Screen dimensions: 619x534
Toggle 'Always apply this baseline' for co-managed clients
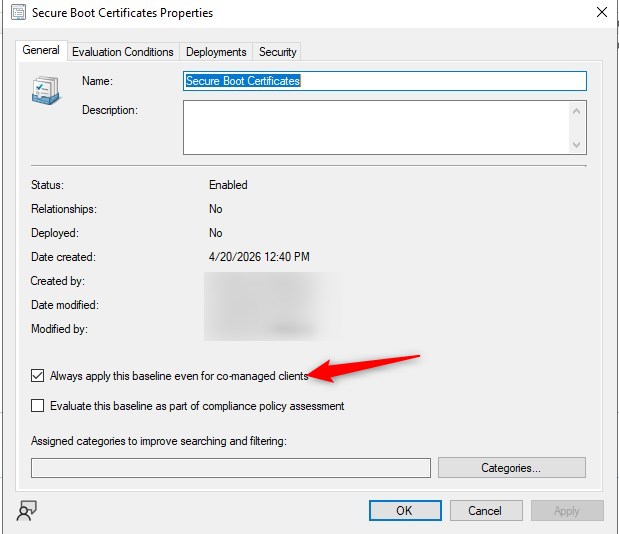tap(38, 376)
